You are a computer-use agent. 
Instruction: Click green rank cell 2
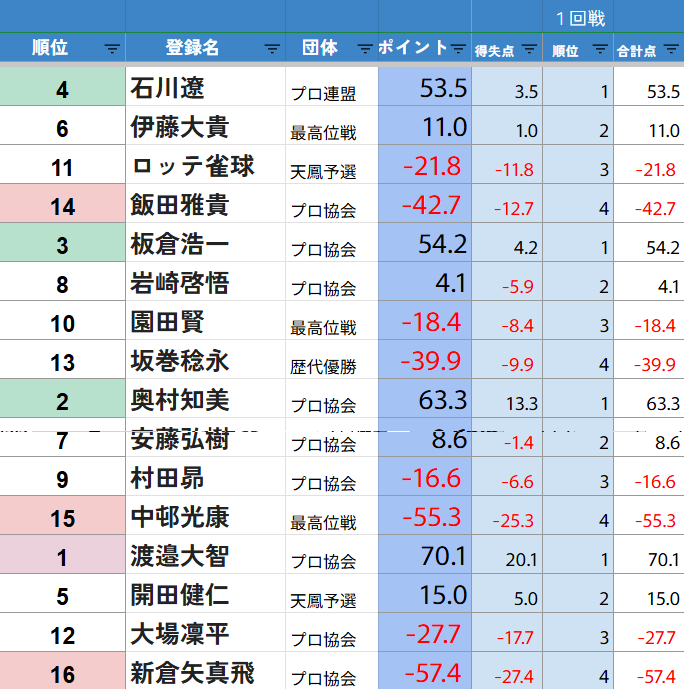(62, 399)
